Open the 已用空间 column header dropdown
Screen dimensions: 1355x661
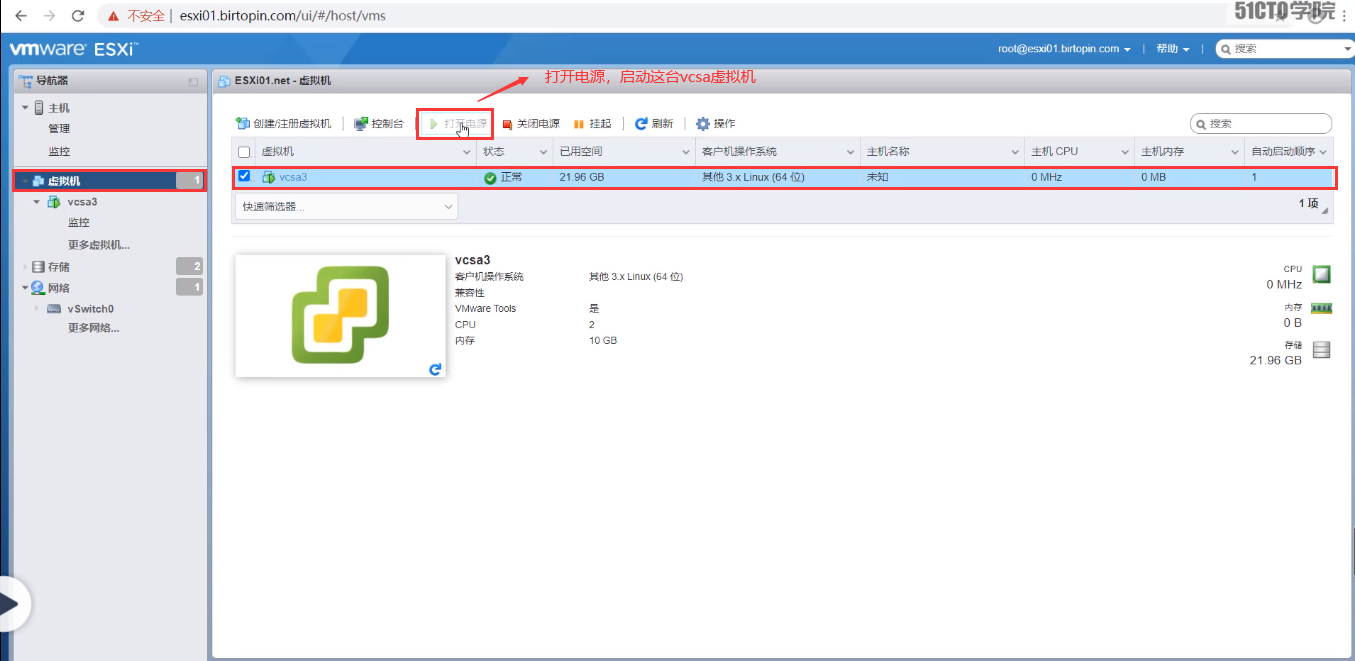point(686,152)
